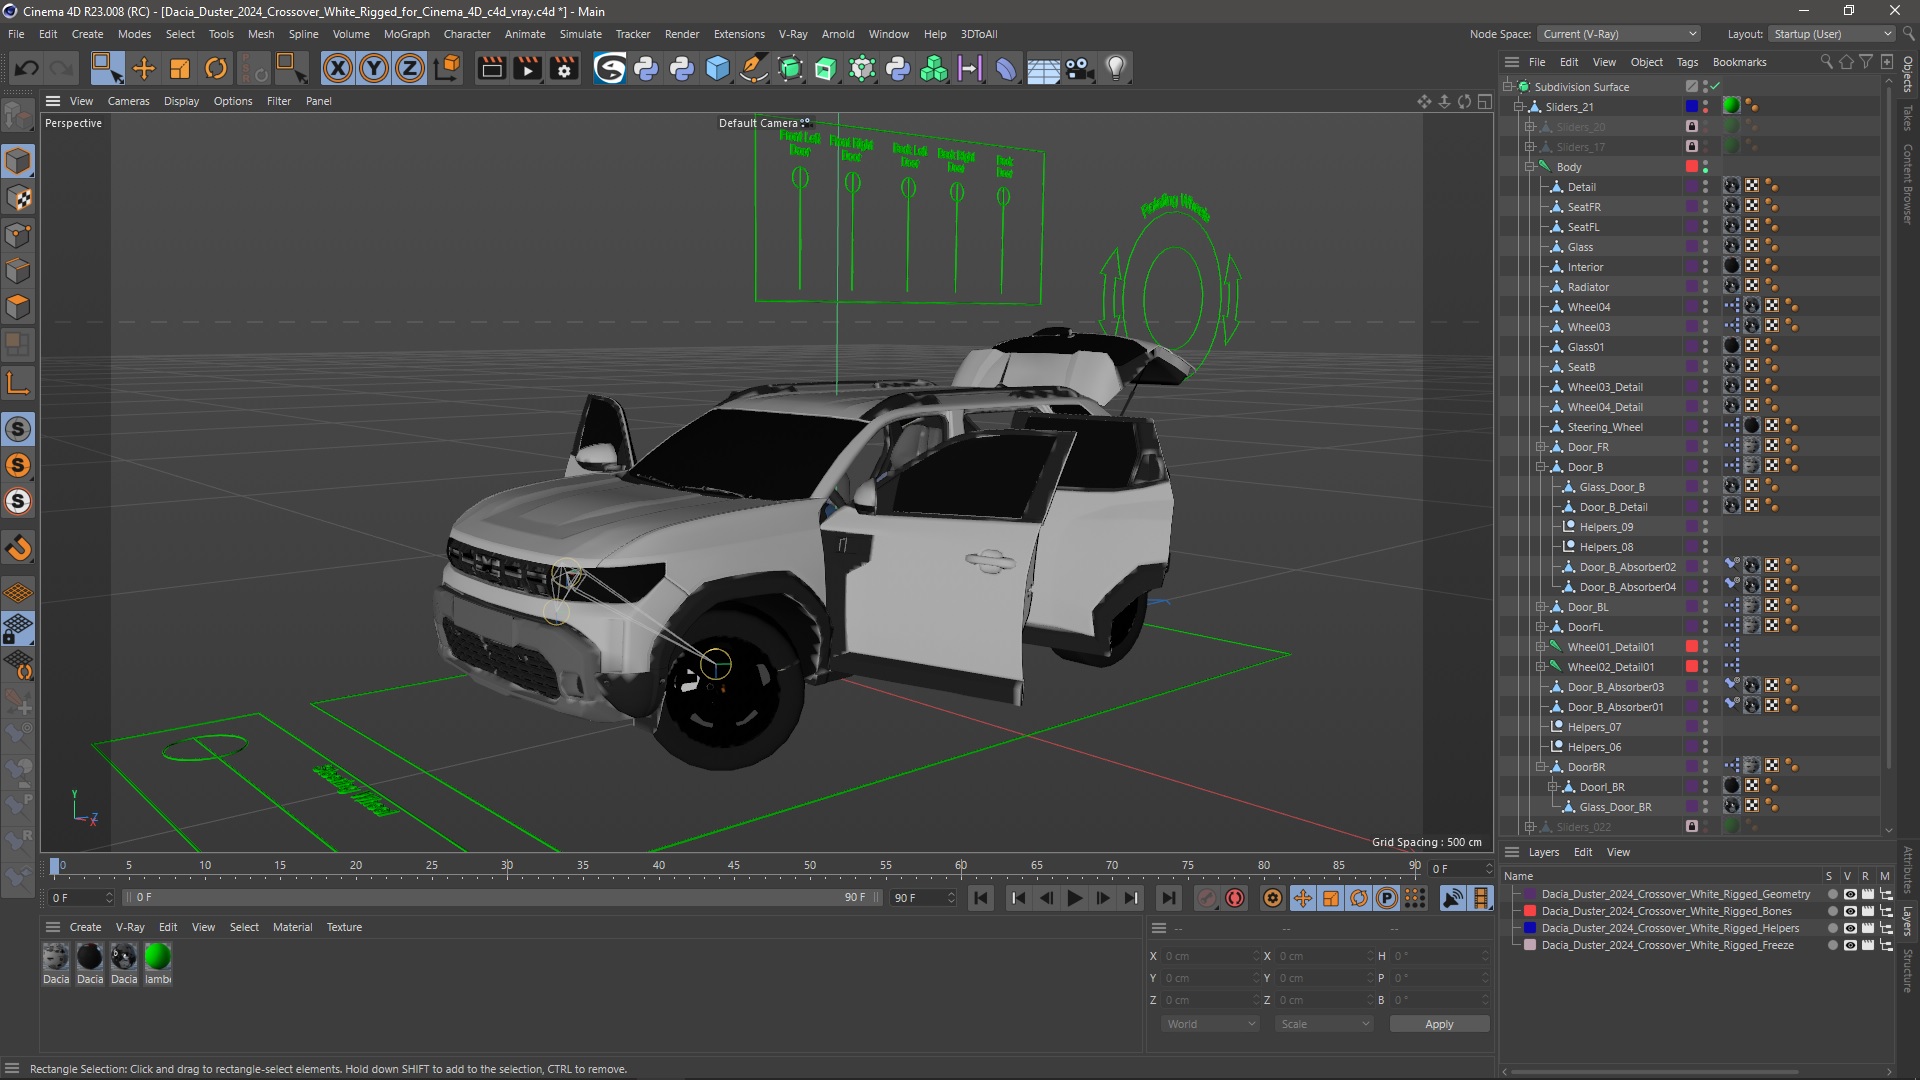Open the MoGraph menu

click(x=406, y=34)
